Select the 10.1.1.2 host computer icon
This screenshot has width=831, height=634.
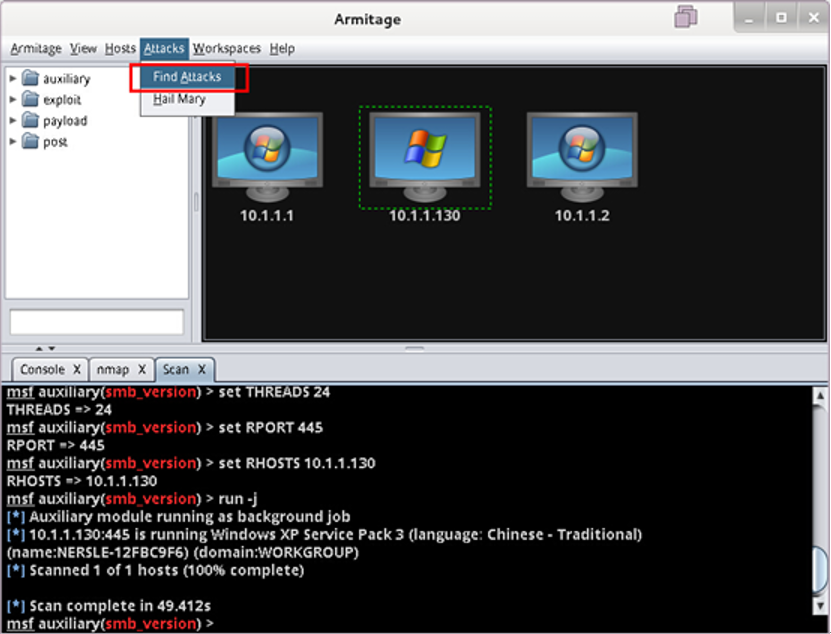coord(582,157)
